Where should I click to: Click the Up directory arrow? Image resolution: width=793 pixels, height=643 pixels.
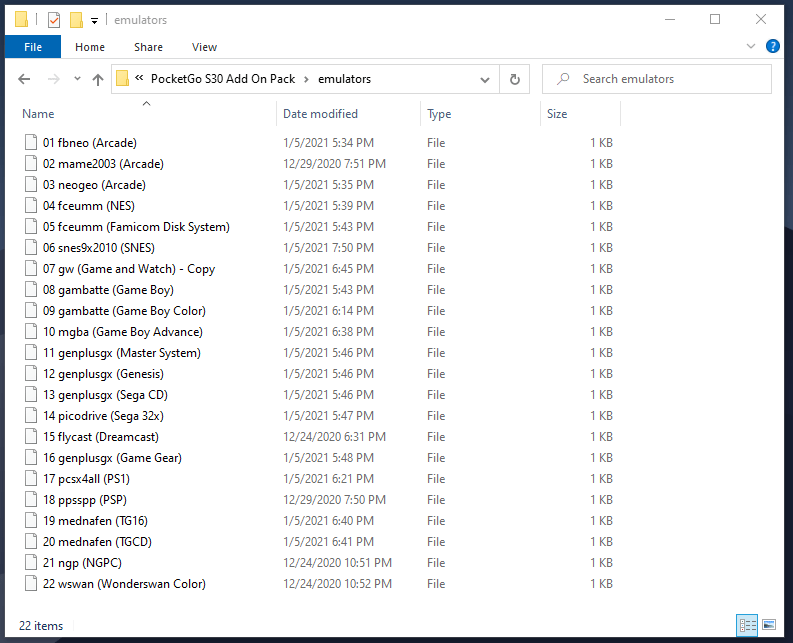coord(98,79)
